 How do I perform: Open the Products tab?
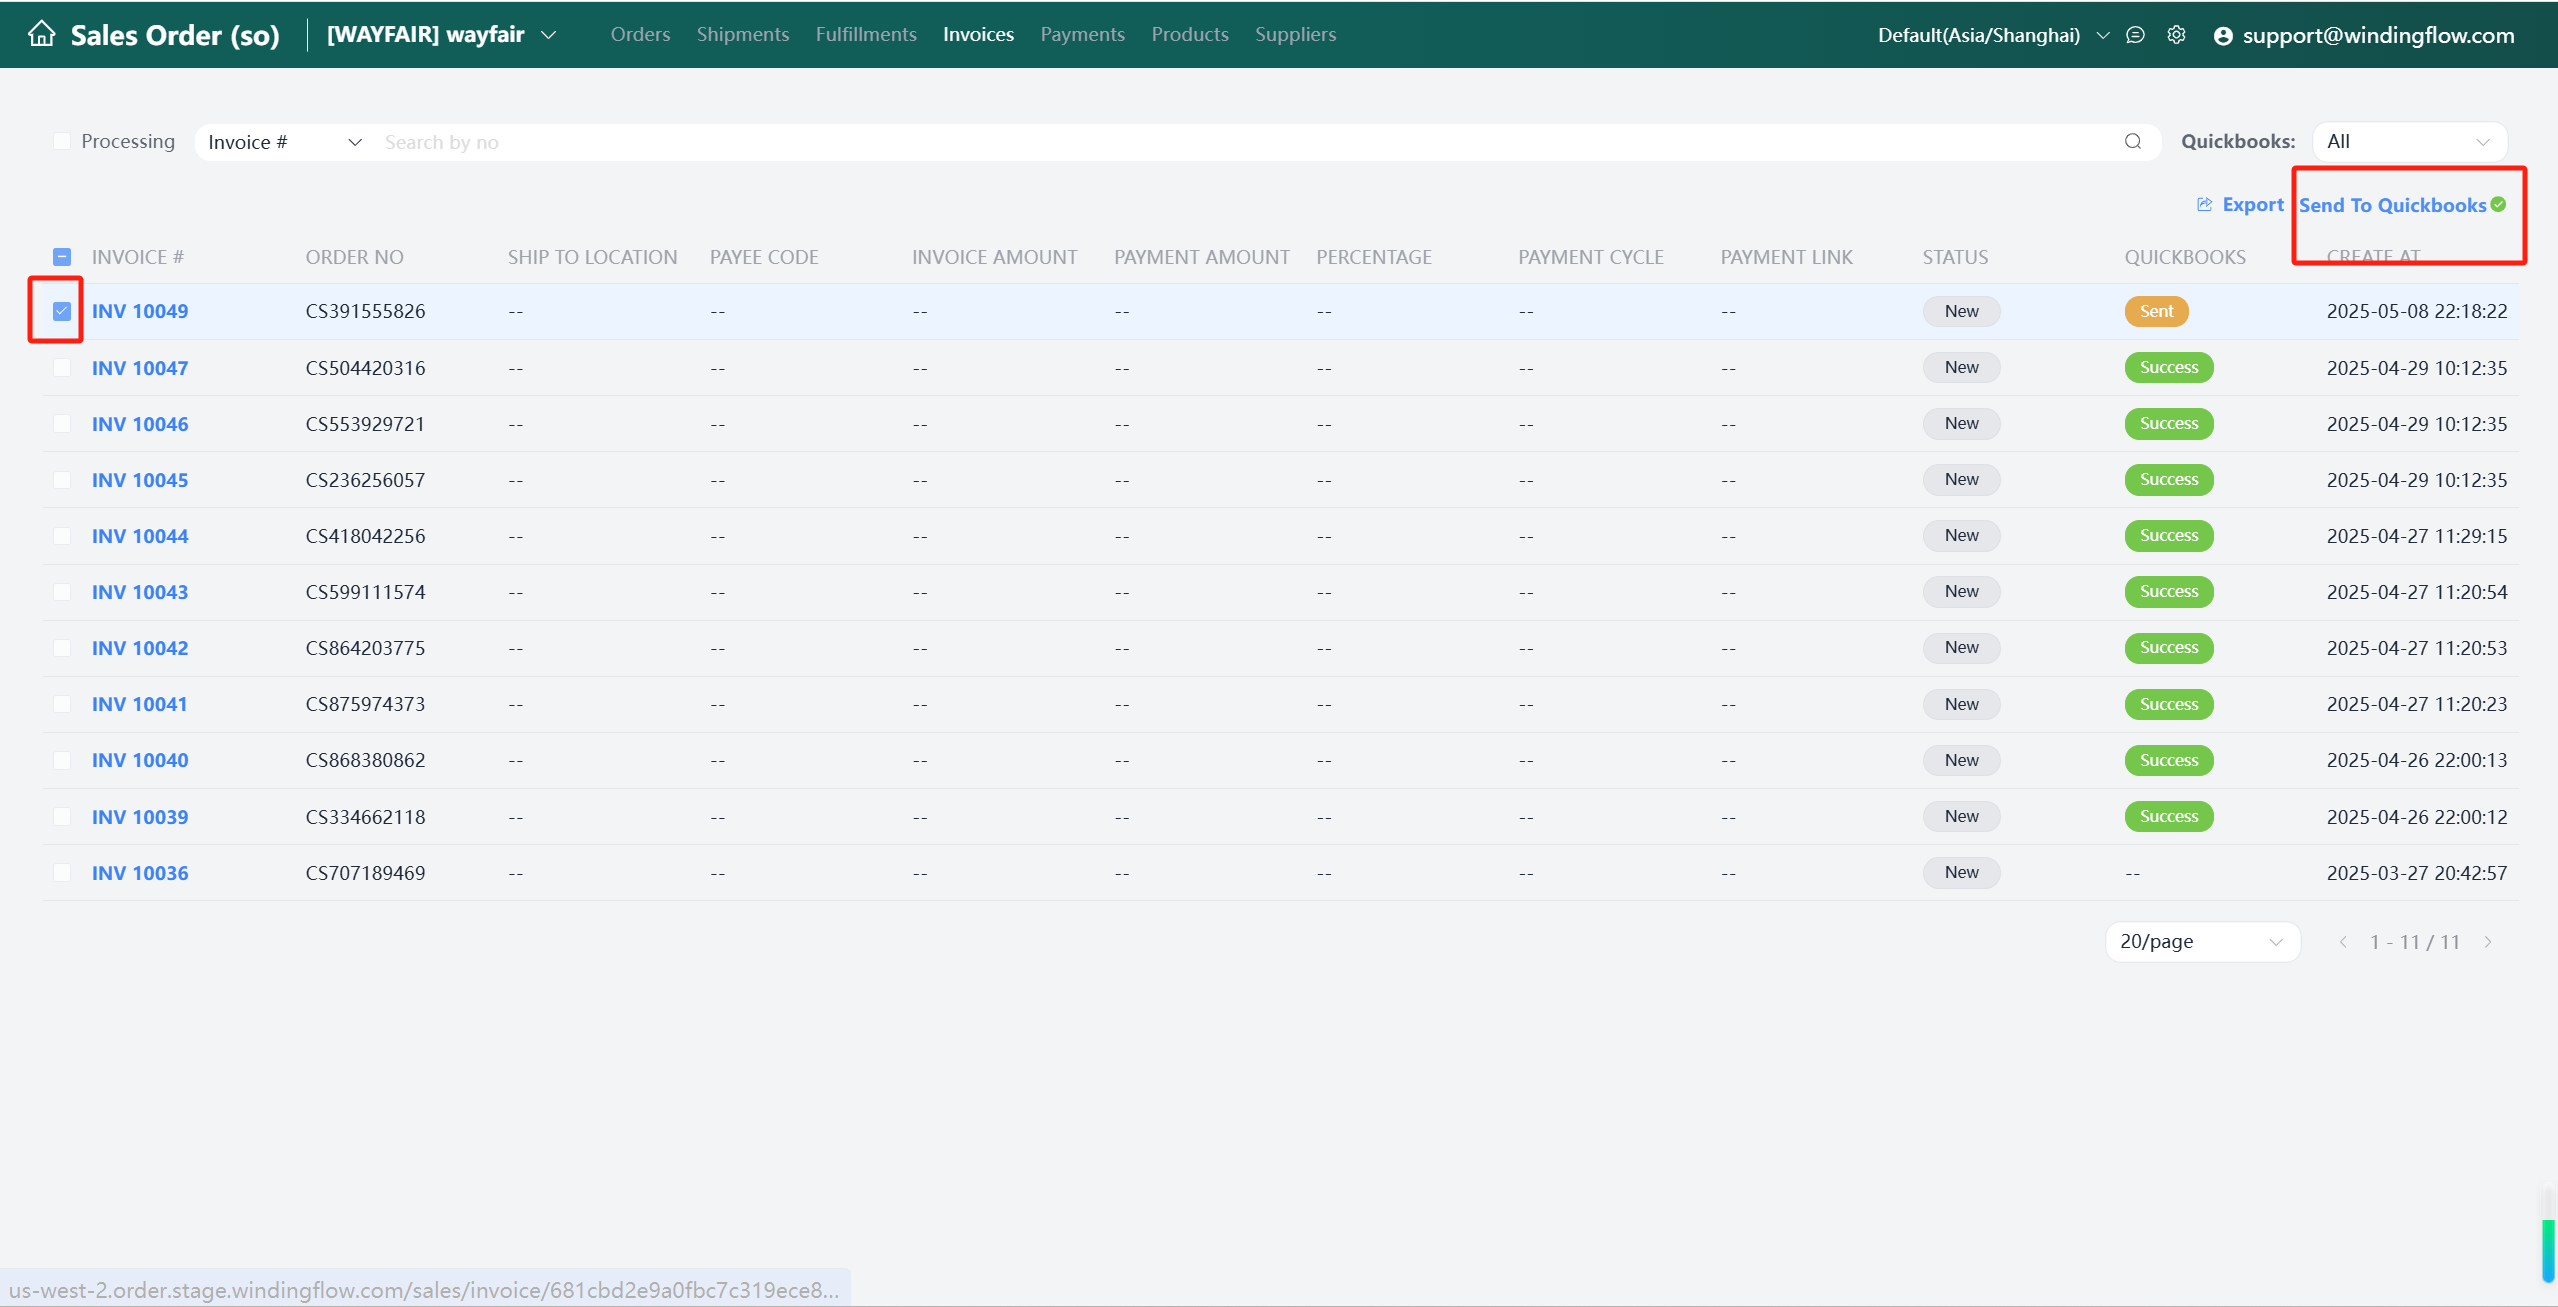[x=1190, y=34]
